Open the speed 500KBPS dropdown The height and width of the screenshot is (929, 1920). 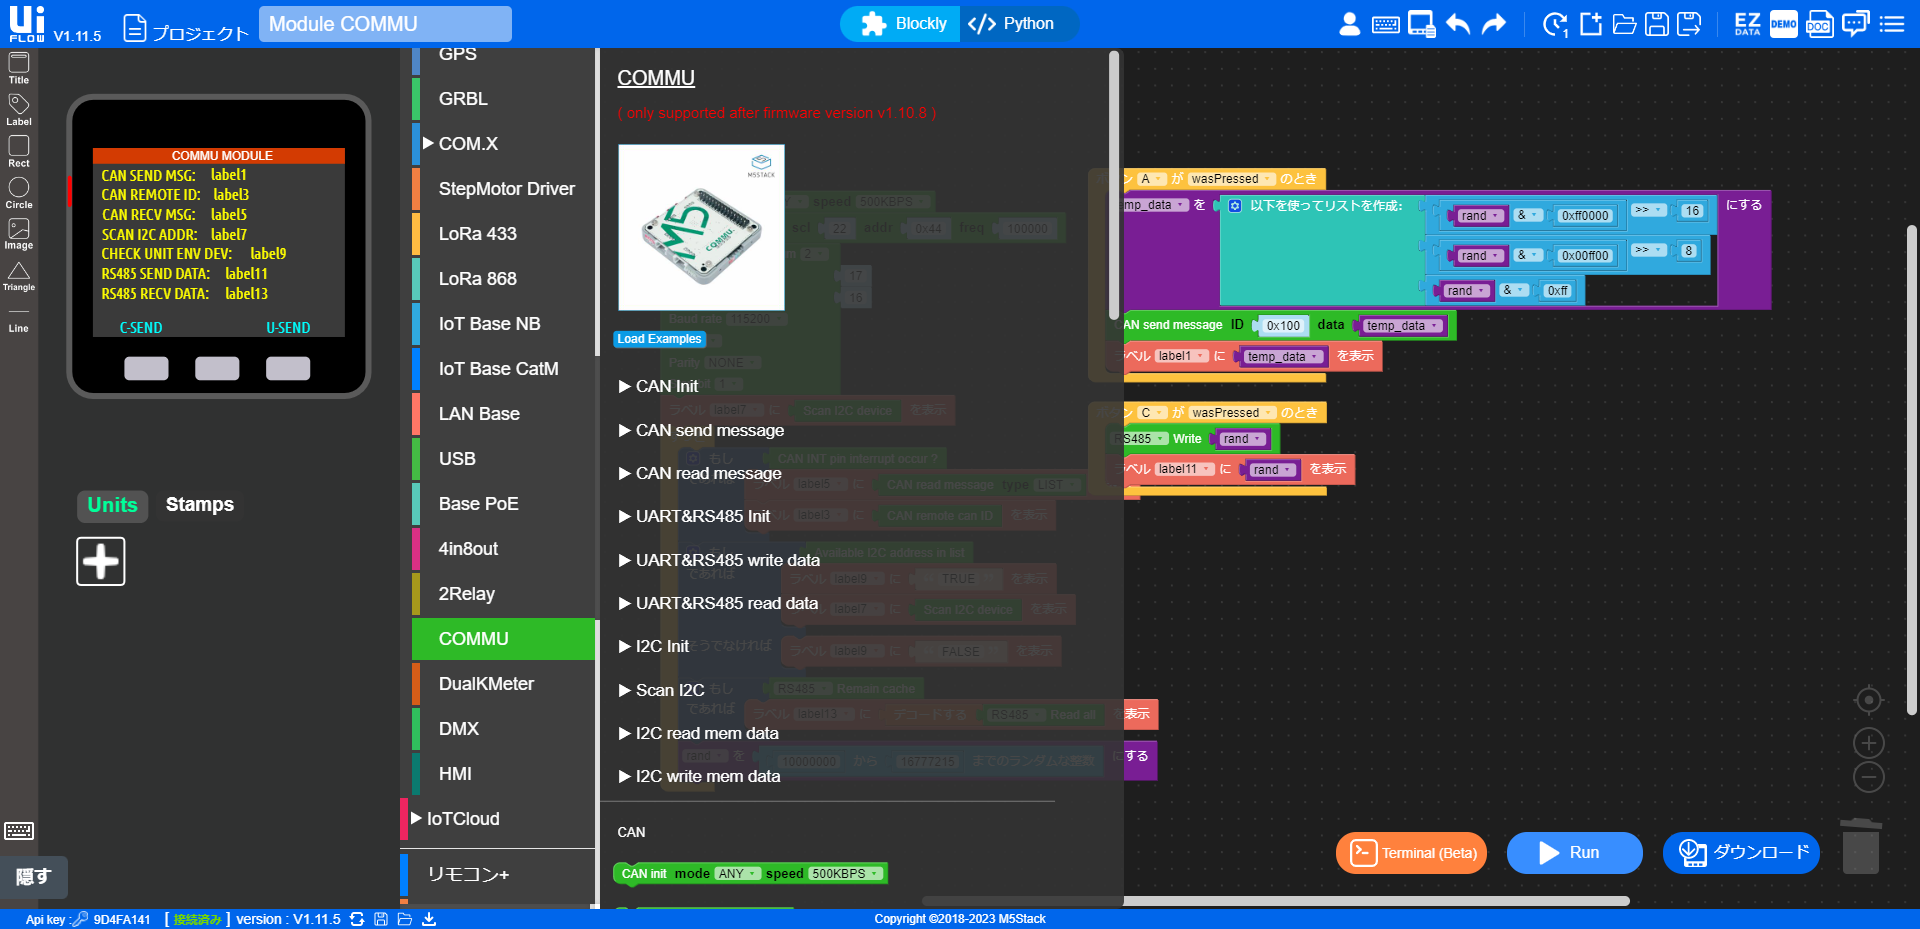click(846, 874)
